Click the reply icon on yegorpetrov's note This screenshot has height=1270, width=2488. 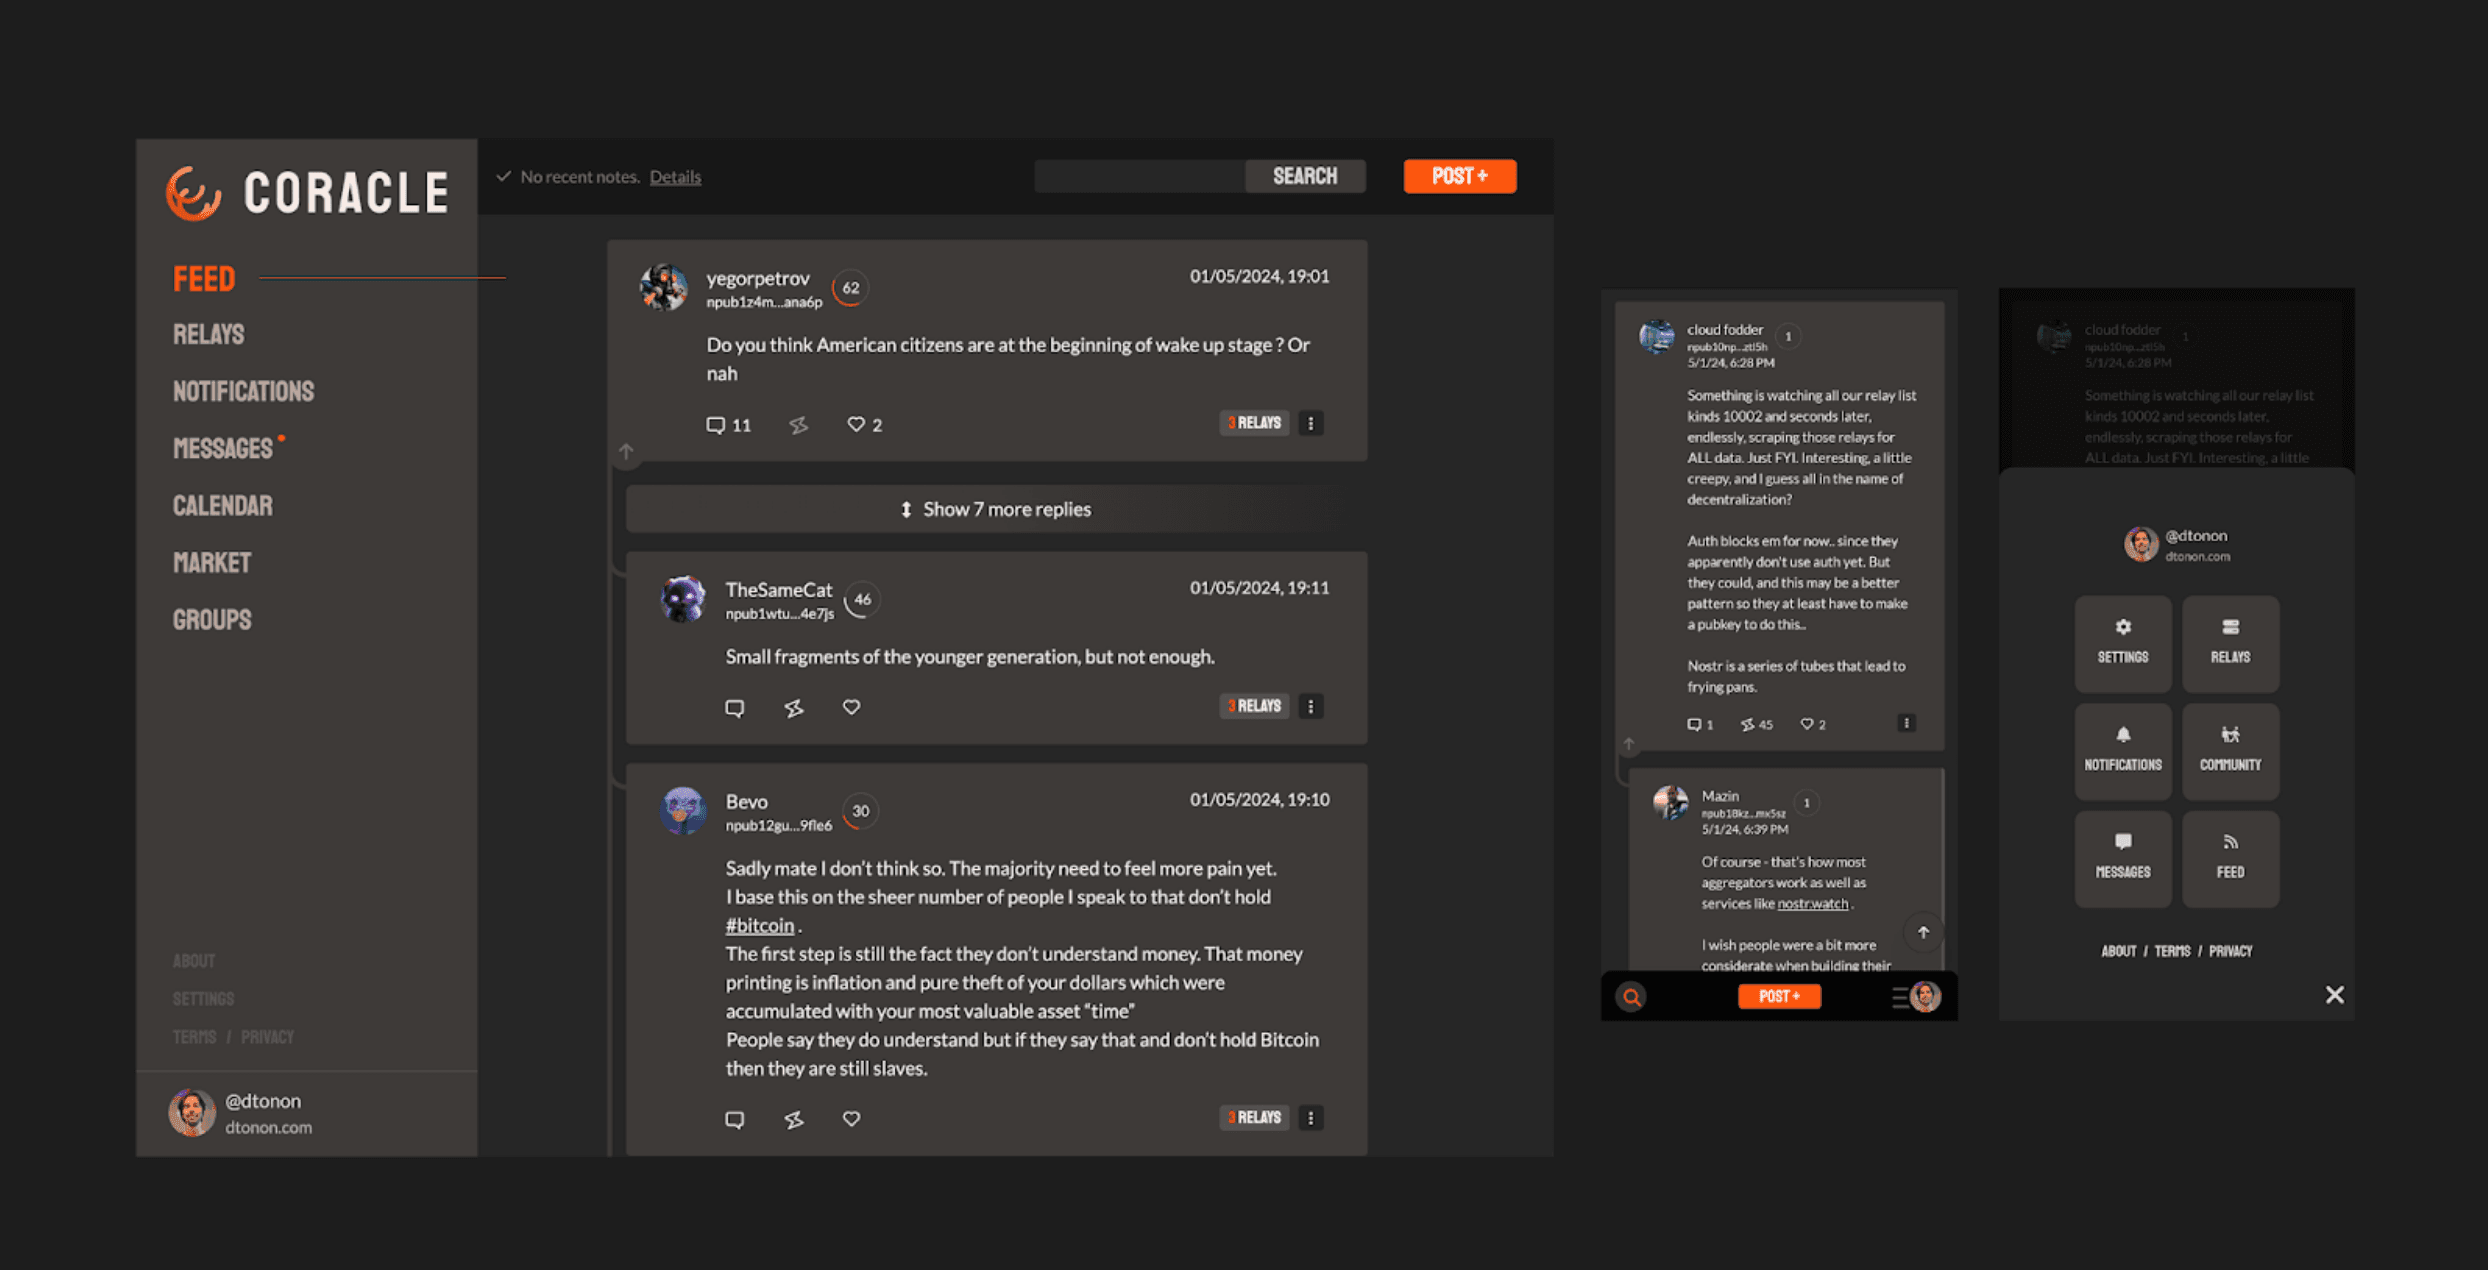pos(716,425)
